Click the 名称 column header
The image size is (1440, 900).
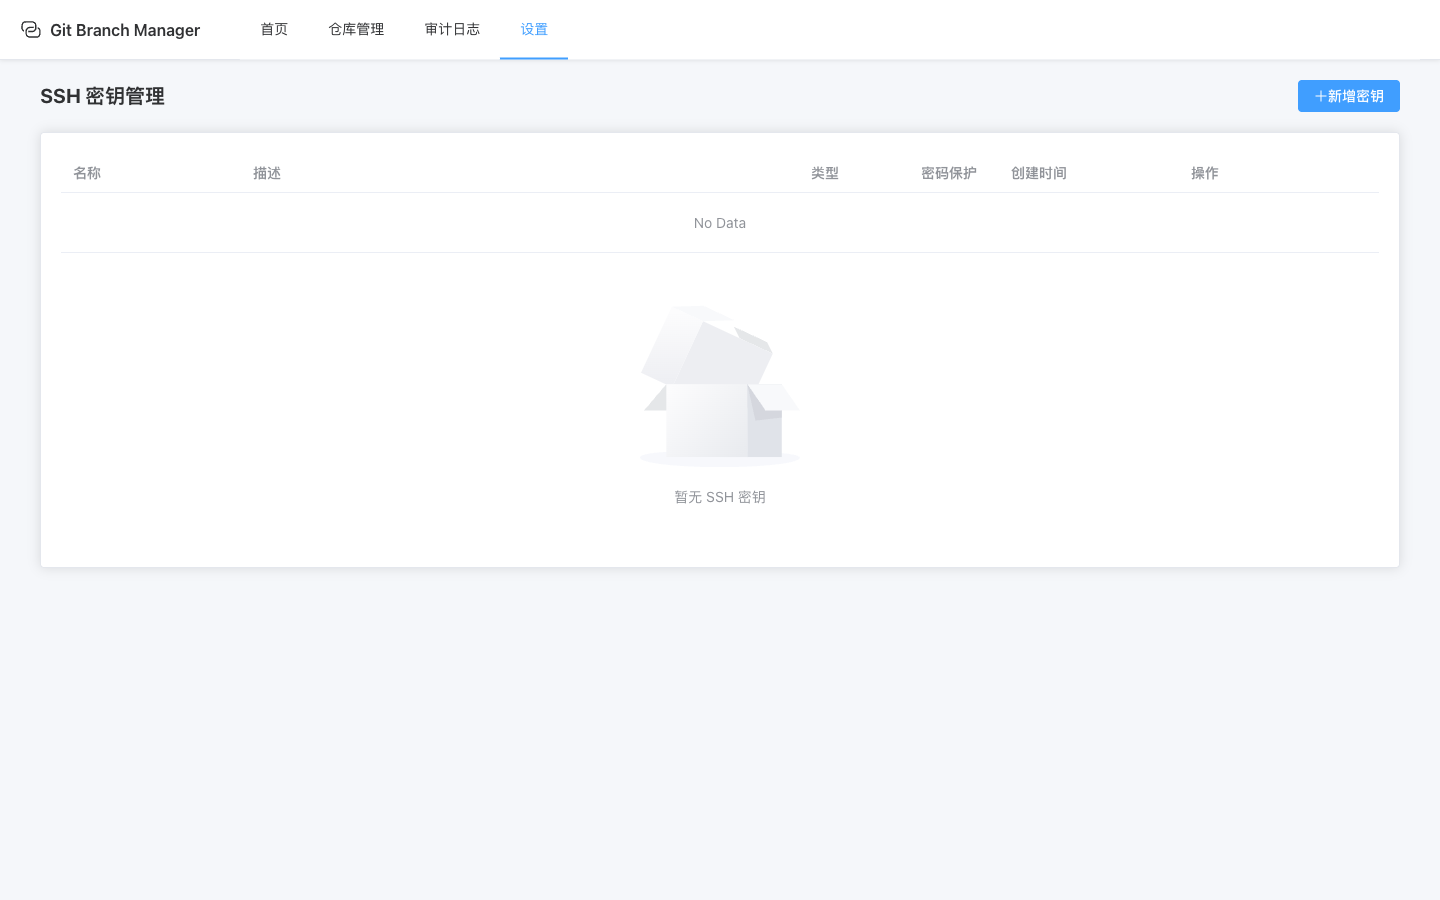pos(86,172)
